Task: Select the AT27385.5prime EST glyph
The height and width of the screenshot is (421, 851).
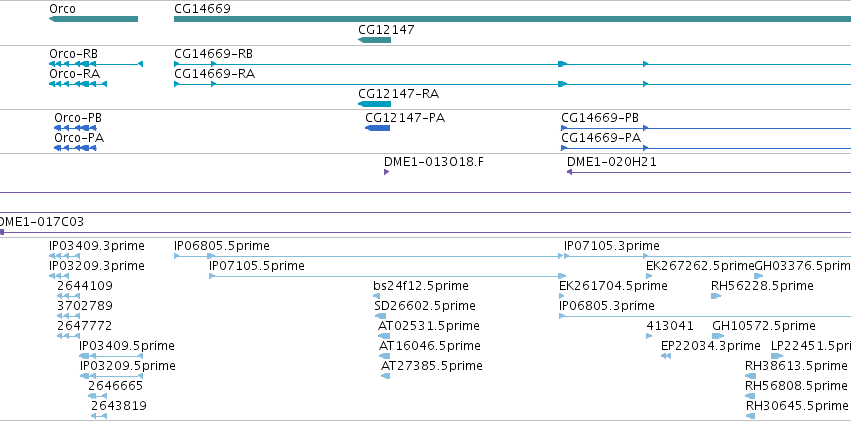Action: click(385, 376)
